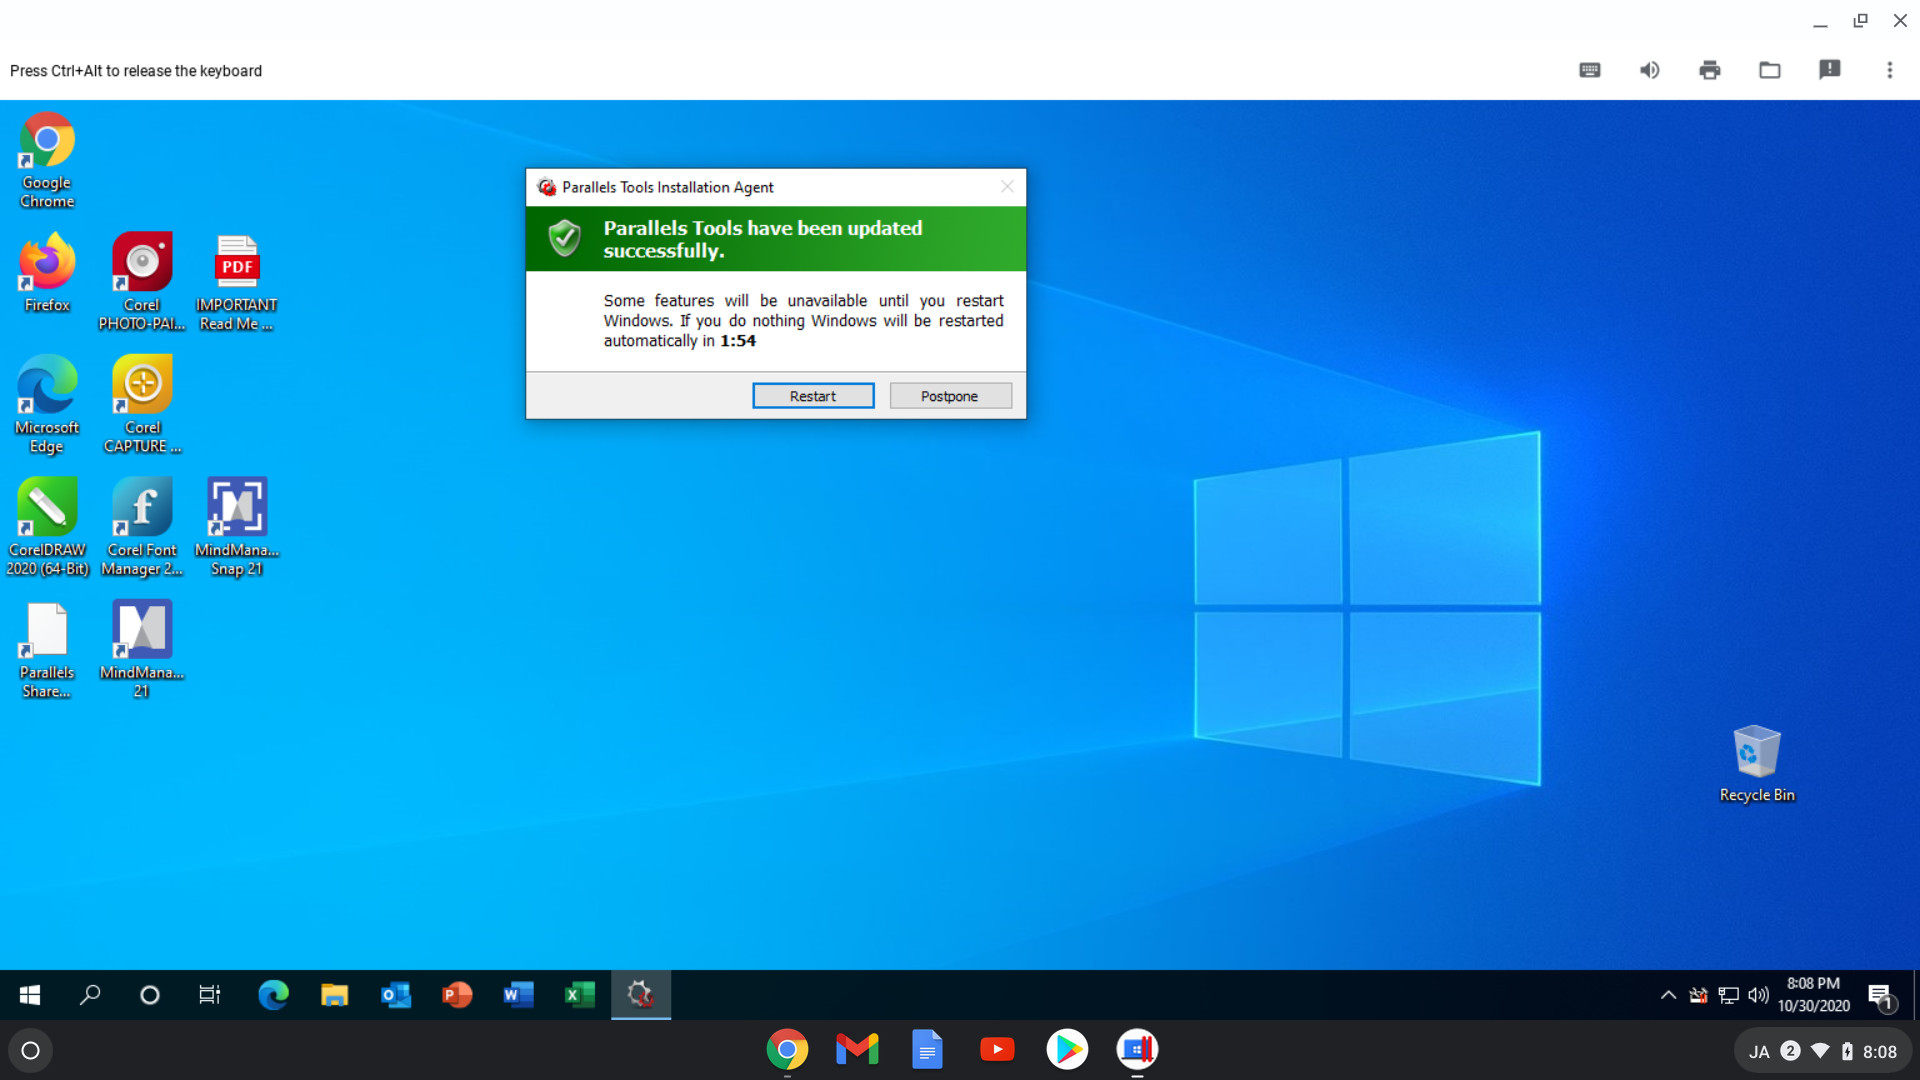
Task: Click the Restart button in the dialog
Action: 813,396
